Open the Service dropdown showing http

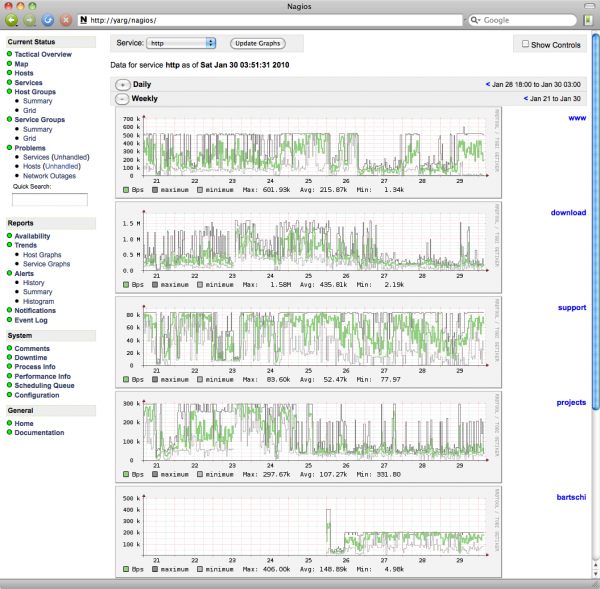click(181, 43)
